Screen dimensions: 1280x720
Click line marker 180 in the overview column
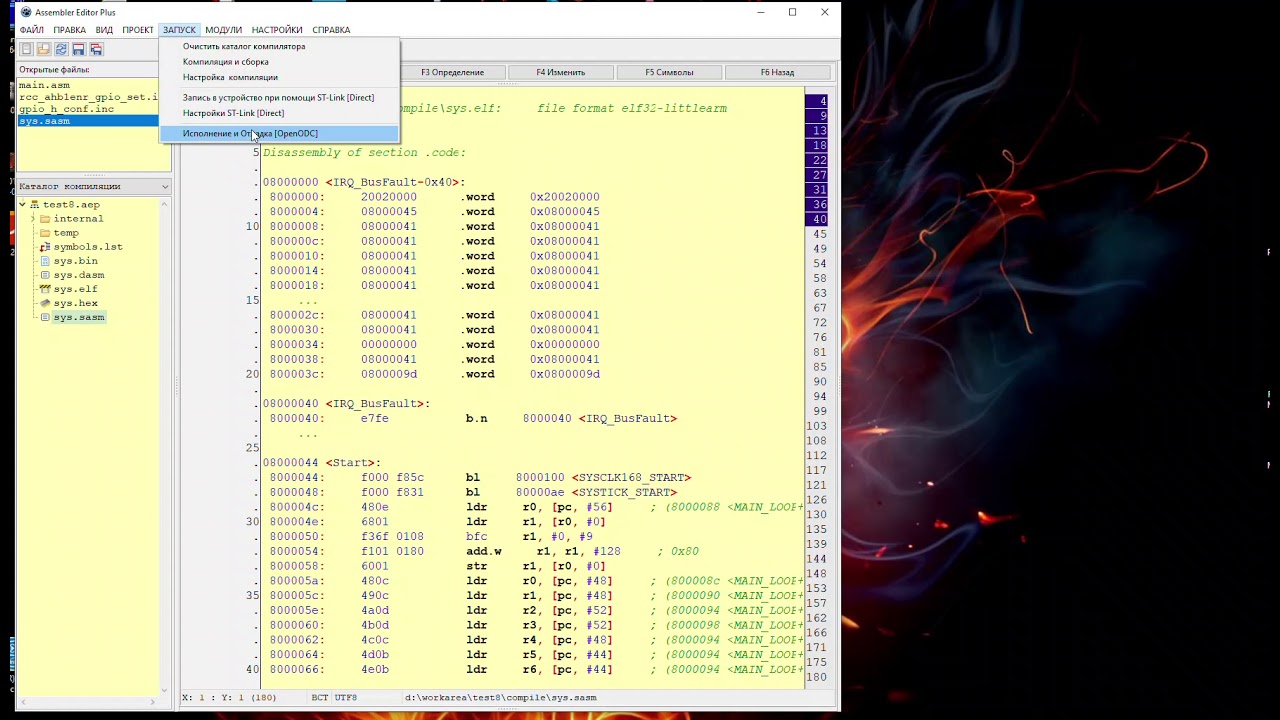tap(817, 677)
